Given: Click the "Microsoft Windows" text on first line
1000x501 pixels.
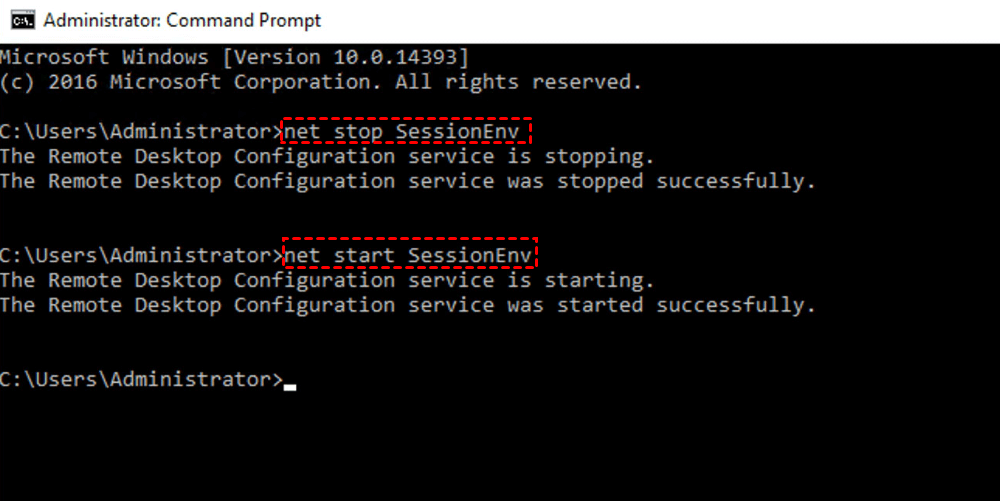Looking at the screenshot, I should (104, 57).
